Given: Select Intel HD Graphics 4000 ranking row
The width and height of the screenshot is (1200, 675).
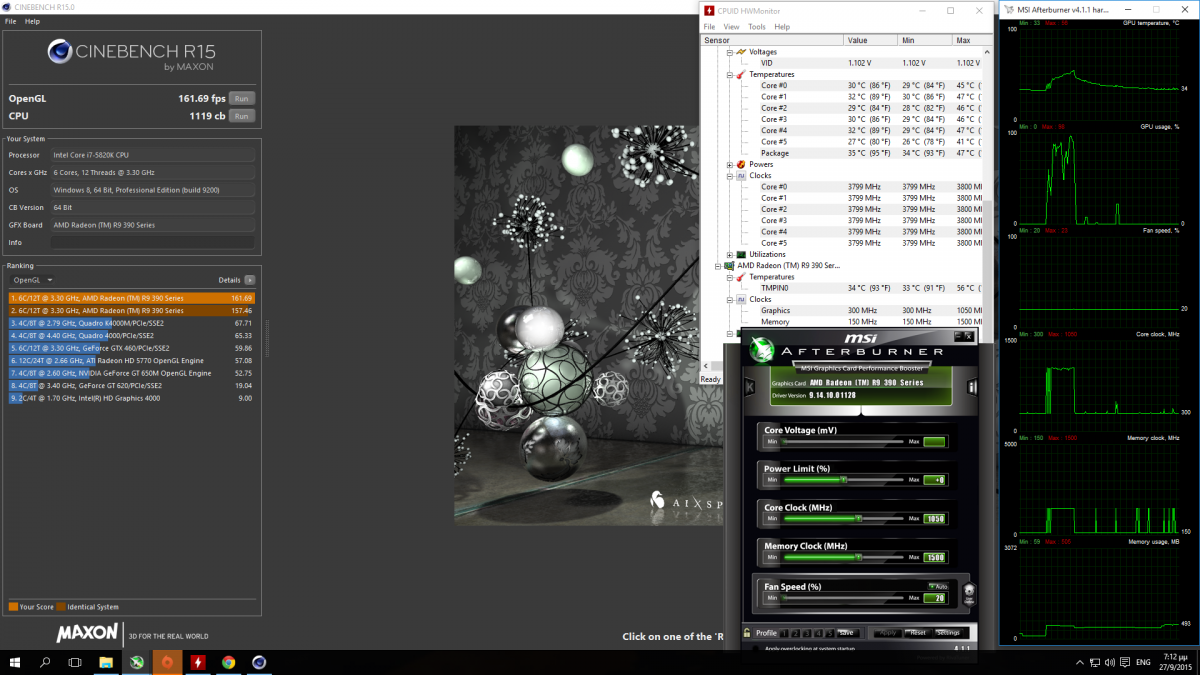Looking at the screenshot, I should coord(132,398).
